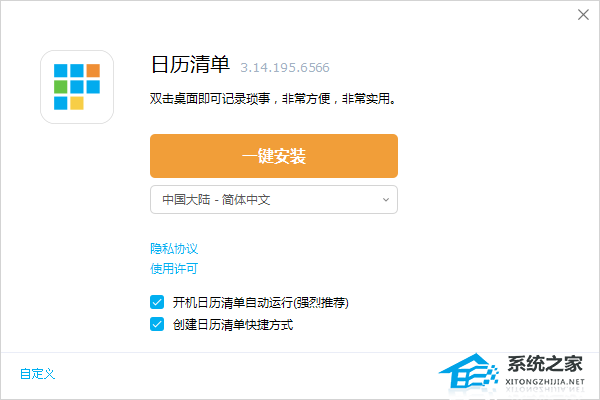
Task: Start installation with 一键安装 button
Action: click(x=274, y=156)
